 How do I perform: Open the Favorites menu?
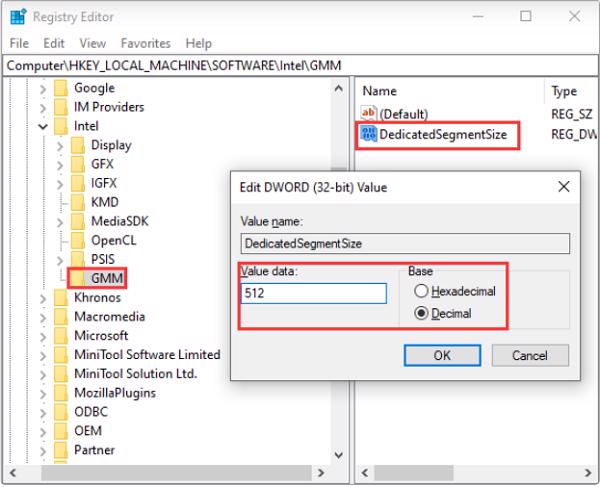[145, 43]
